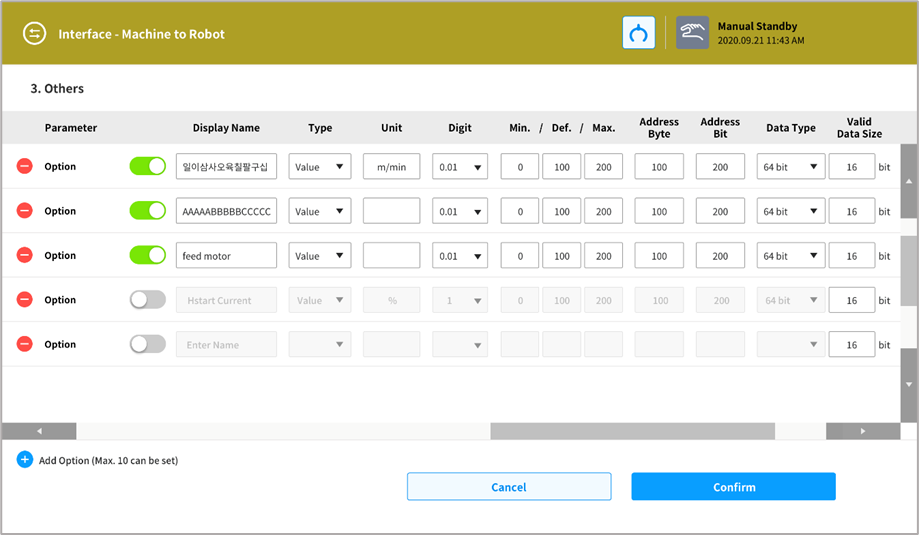Remove the first option row with minus icon
The image size is (919, 535).
coord(25,167)
